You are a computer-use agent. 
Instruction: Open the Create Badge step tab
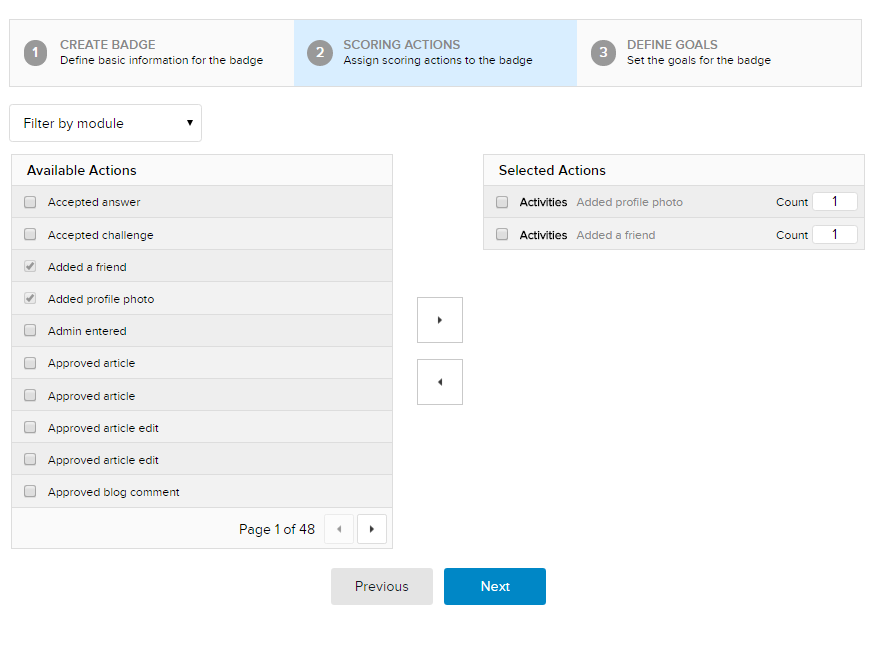pyautogui.click(x=152, y=53)
